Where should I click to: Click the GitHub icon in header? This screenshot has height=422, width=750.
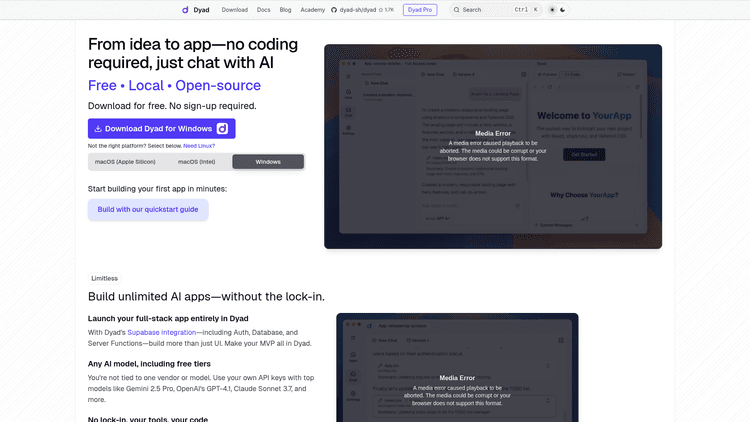click(x=334, y=10)
